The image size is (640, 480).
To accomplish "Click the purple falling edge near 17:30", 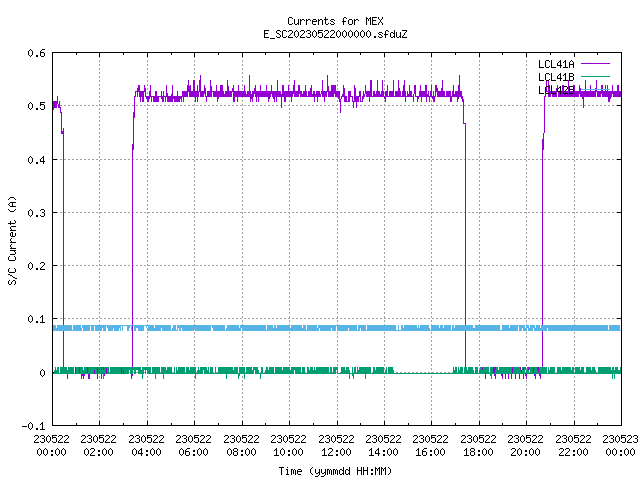I will (x=465, y=245).
